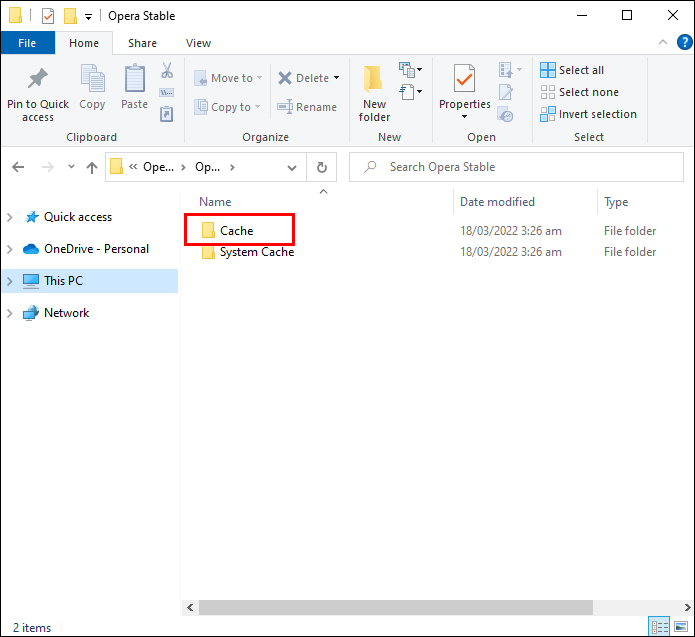Open the address bar history dropdown

292,168
